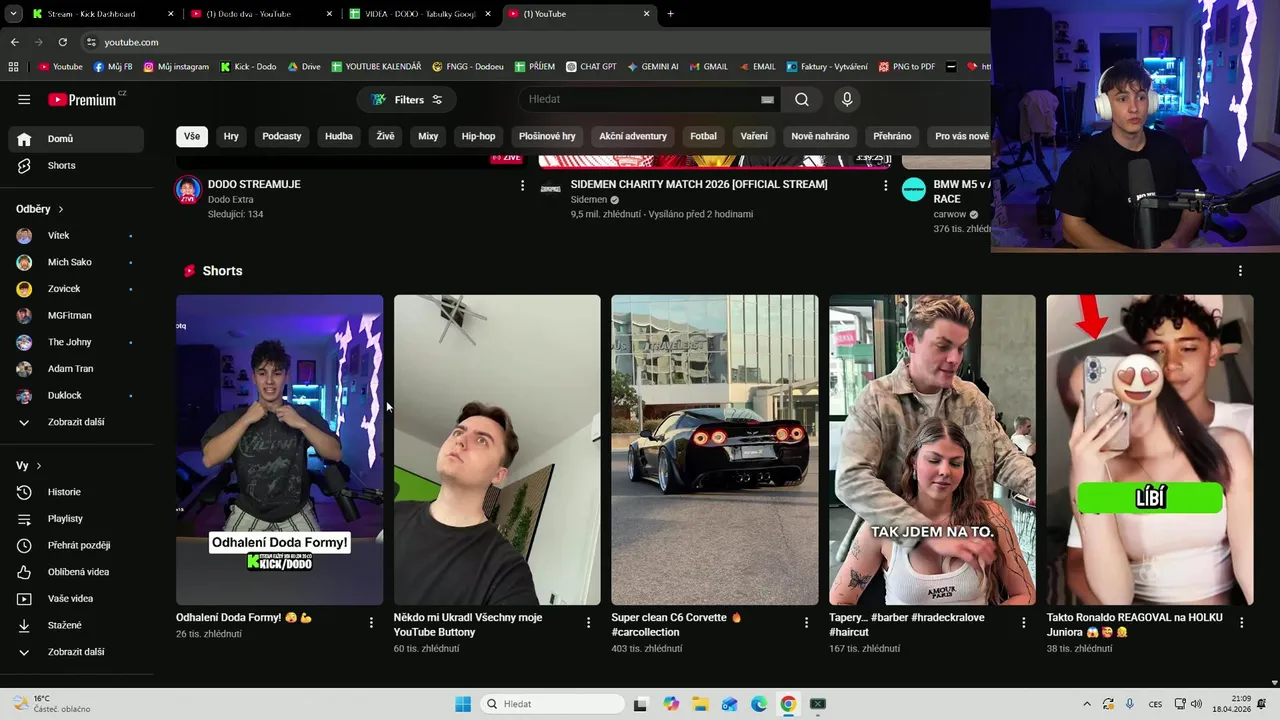Reload the page in Chrome
This screenshot has width=1280, height=720.
62,42
